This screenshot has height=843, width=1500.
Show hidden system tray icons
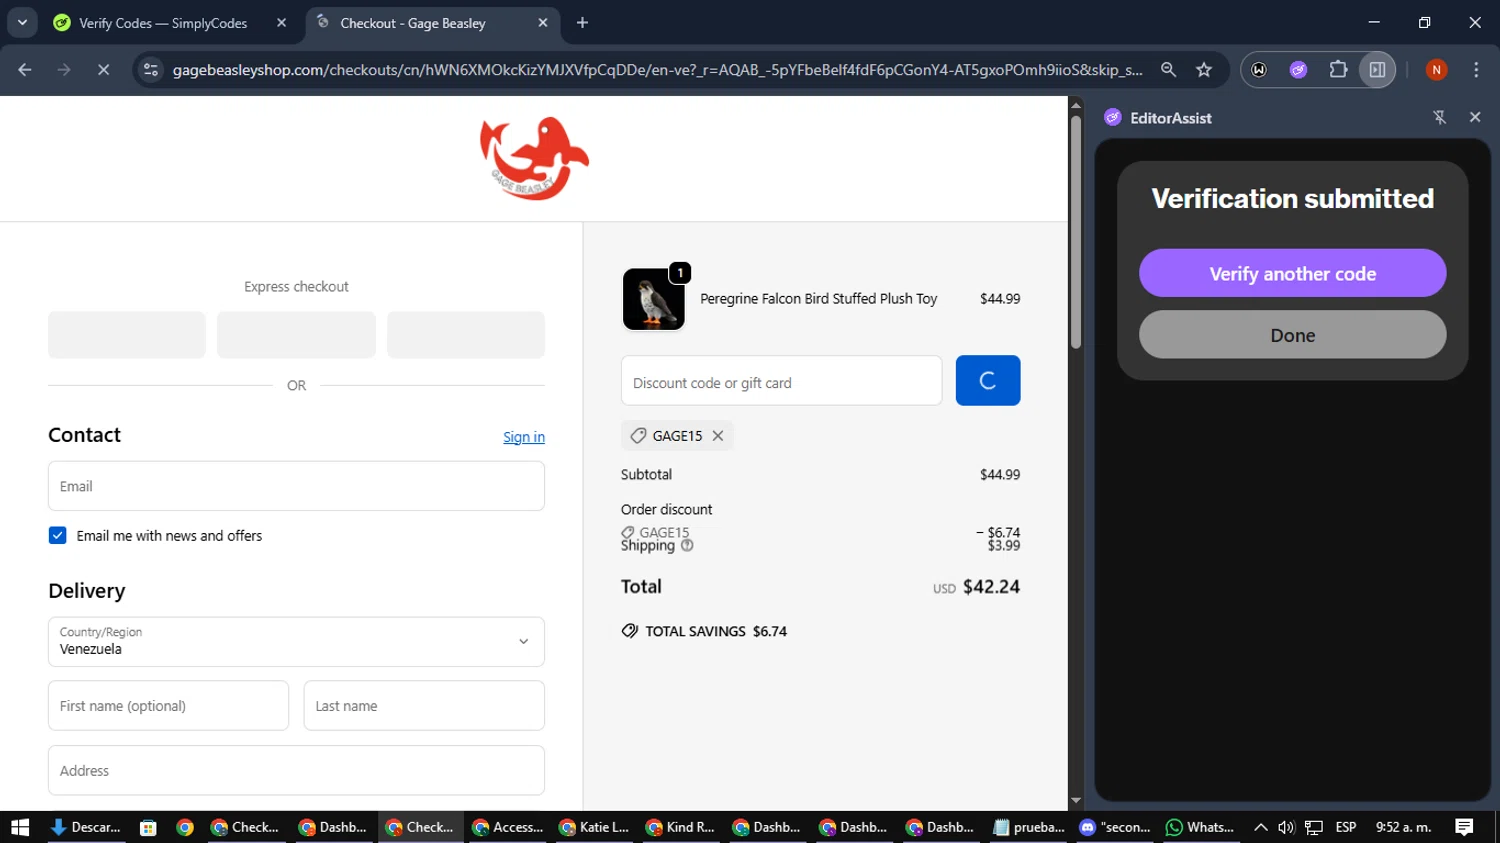pyautogui.click(x=1261, y=827)
